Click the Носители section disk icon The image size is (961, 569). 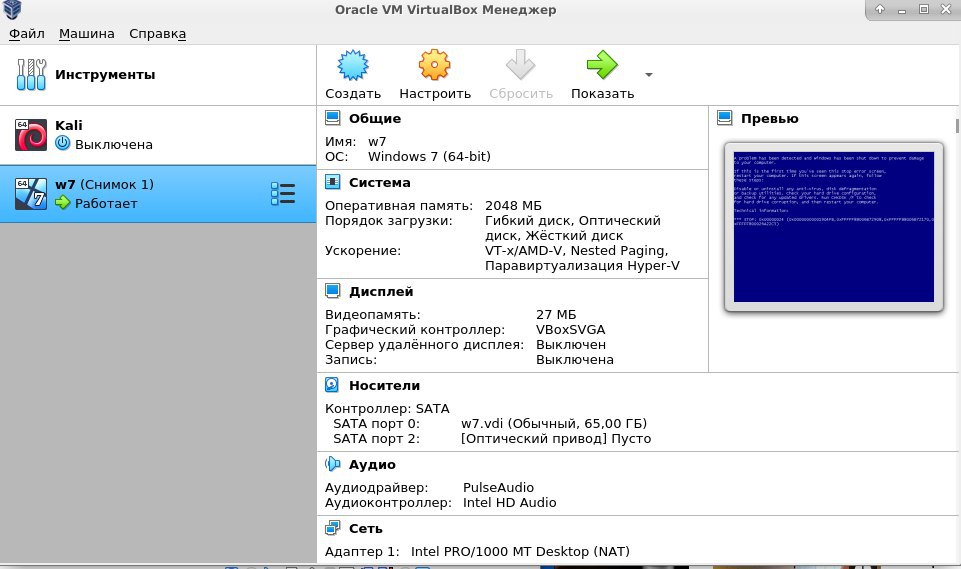[x=332, y=385]
